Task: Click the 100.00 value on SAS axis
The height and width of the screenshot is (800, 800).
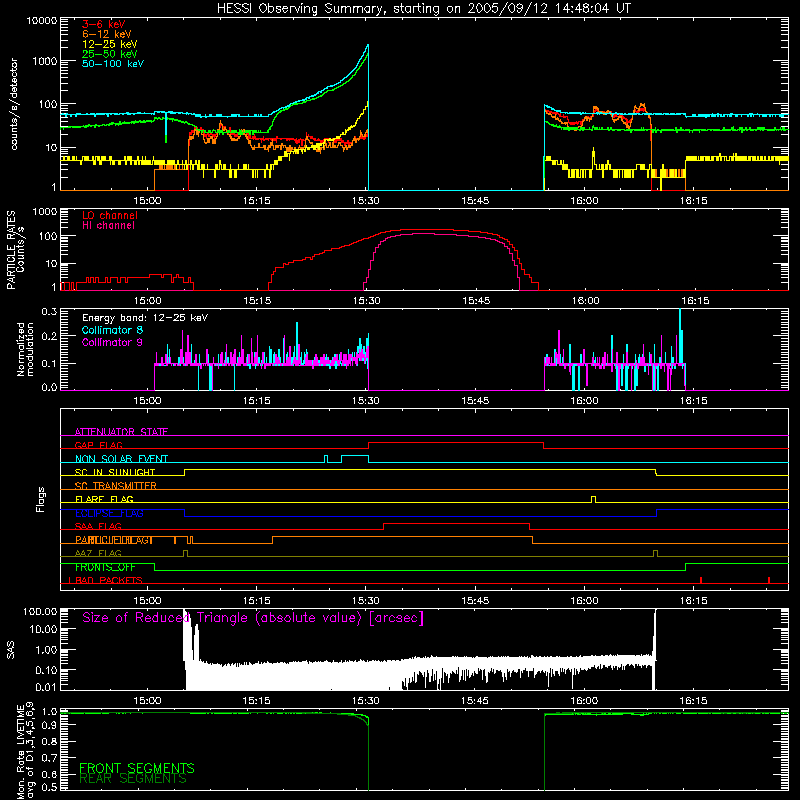Action: [x=40, y=612]
